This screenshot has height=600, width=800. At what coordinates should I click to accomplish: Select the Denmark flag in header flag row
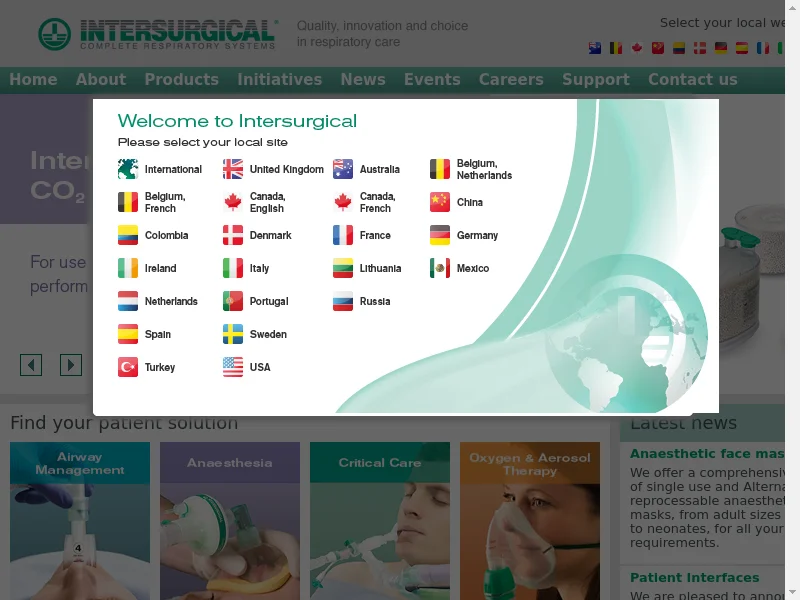pos(699,48)
